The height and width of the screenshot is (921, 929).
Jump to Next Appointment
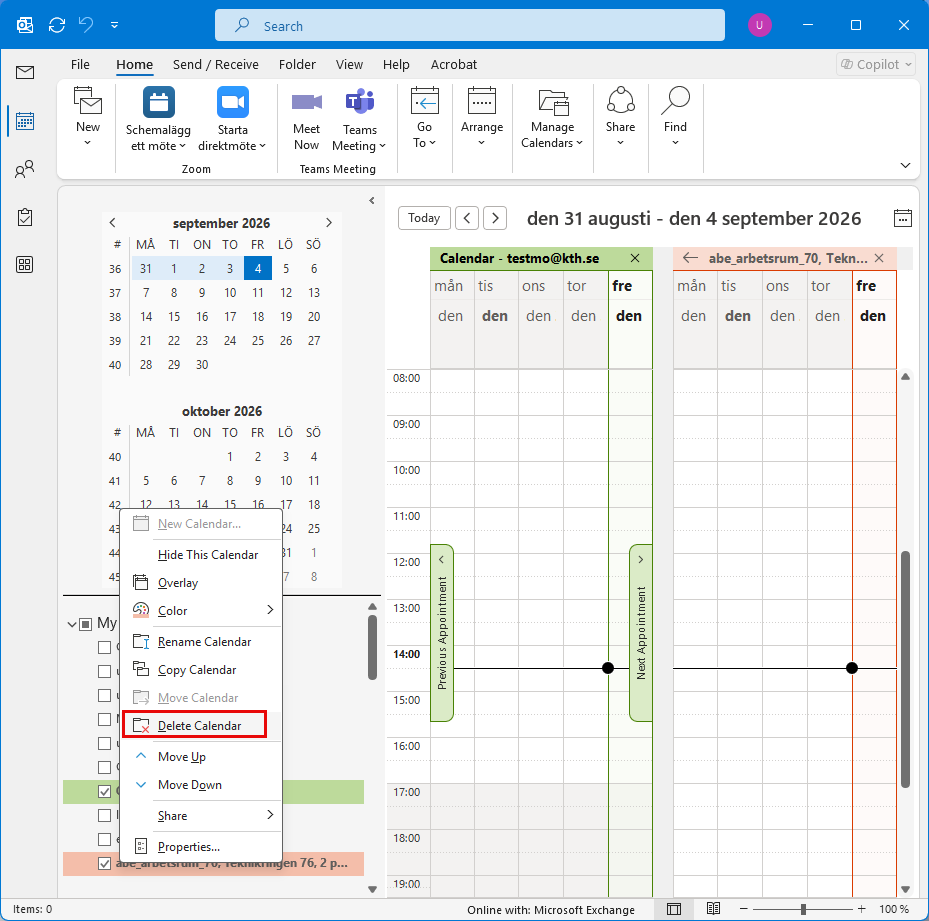[640, 632]
